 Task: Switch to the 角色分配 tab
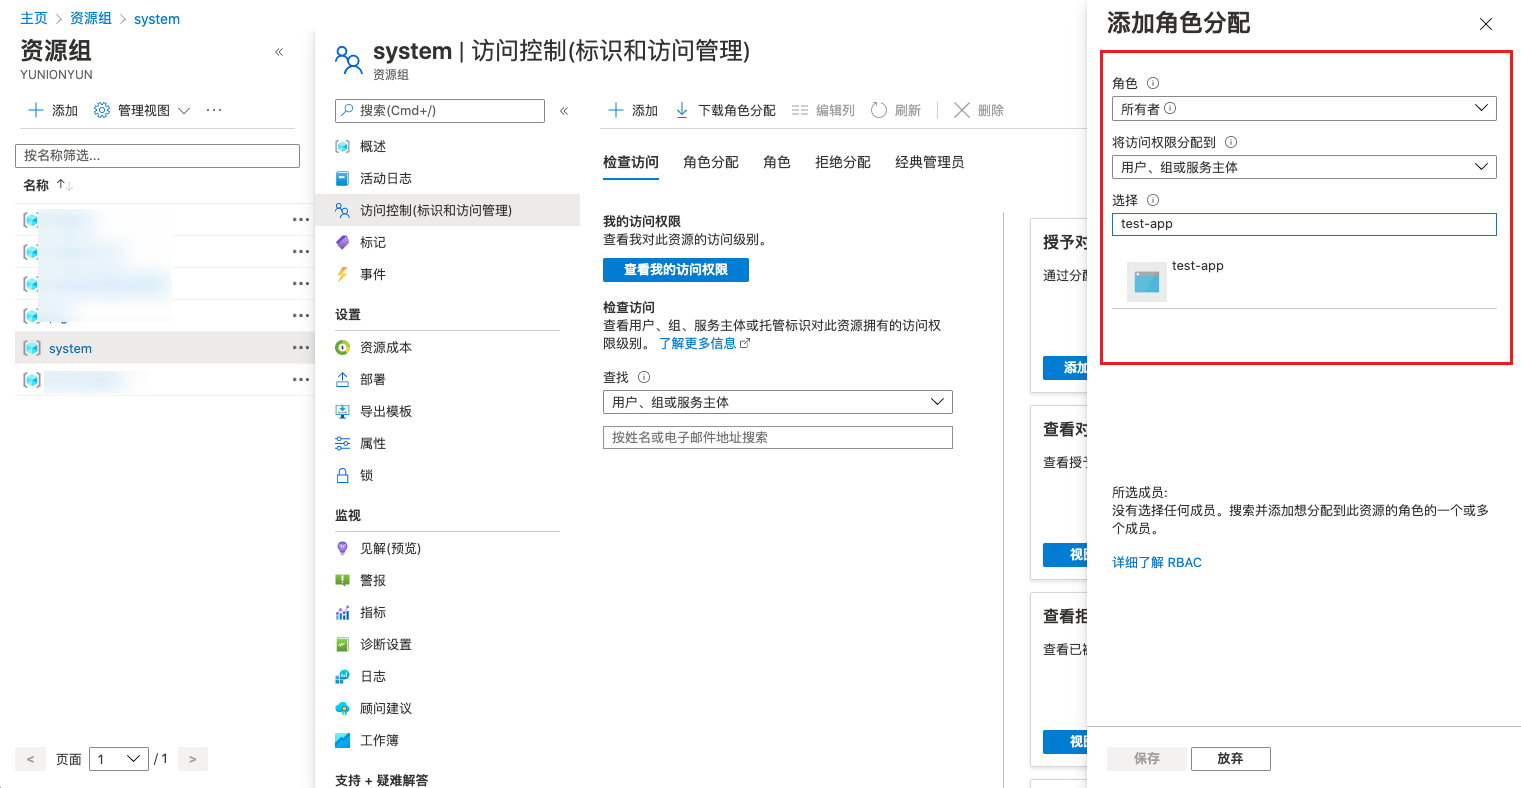pos(710,162)
